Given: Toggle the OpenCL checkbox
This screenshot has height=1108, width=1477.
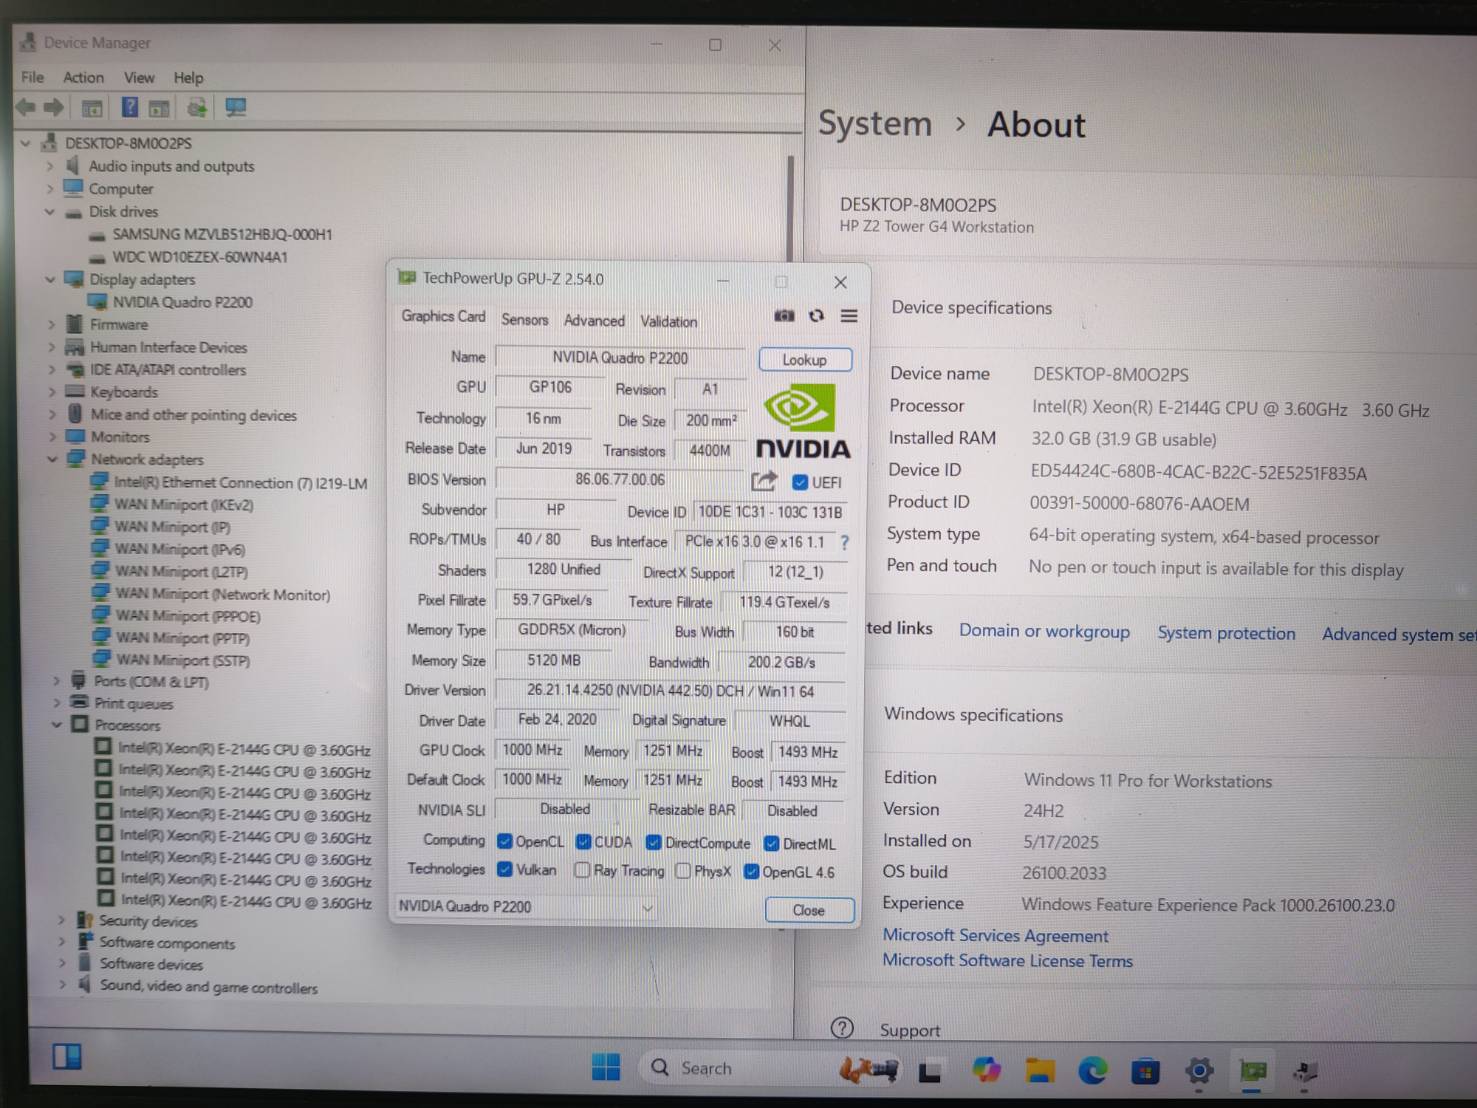Looking at the screenshot, I should coord(505,841).
